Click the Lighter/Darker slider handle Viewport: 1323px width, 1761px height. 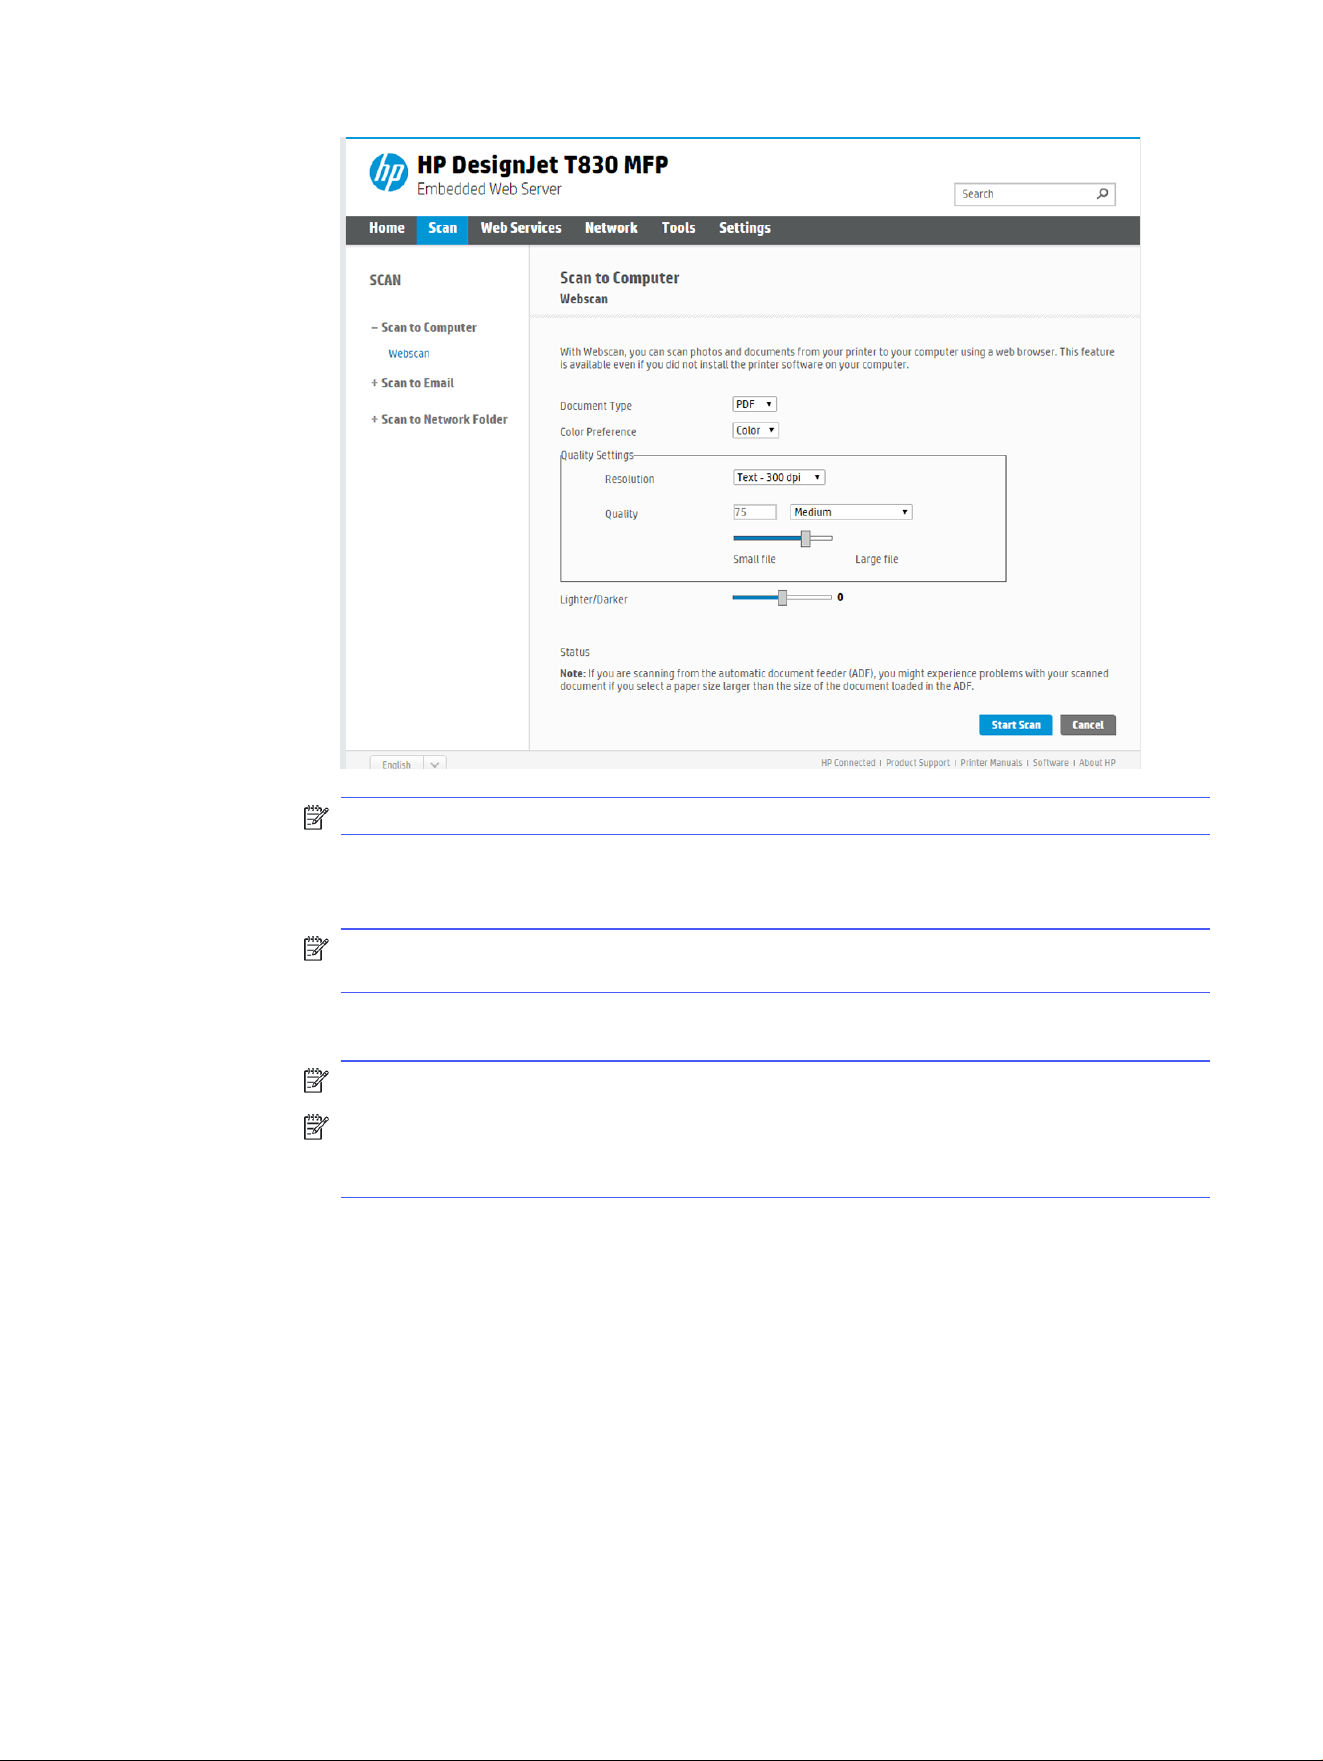pos(783,598)
